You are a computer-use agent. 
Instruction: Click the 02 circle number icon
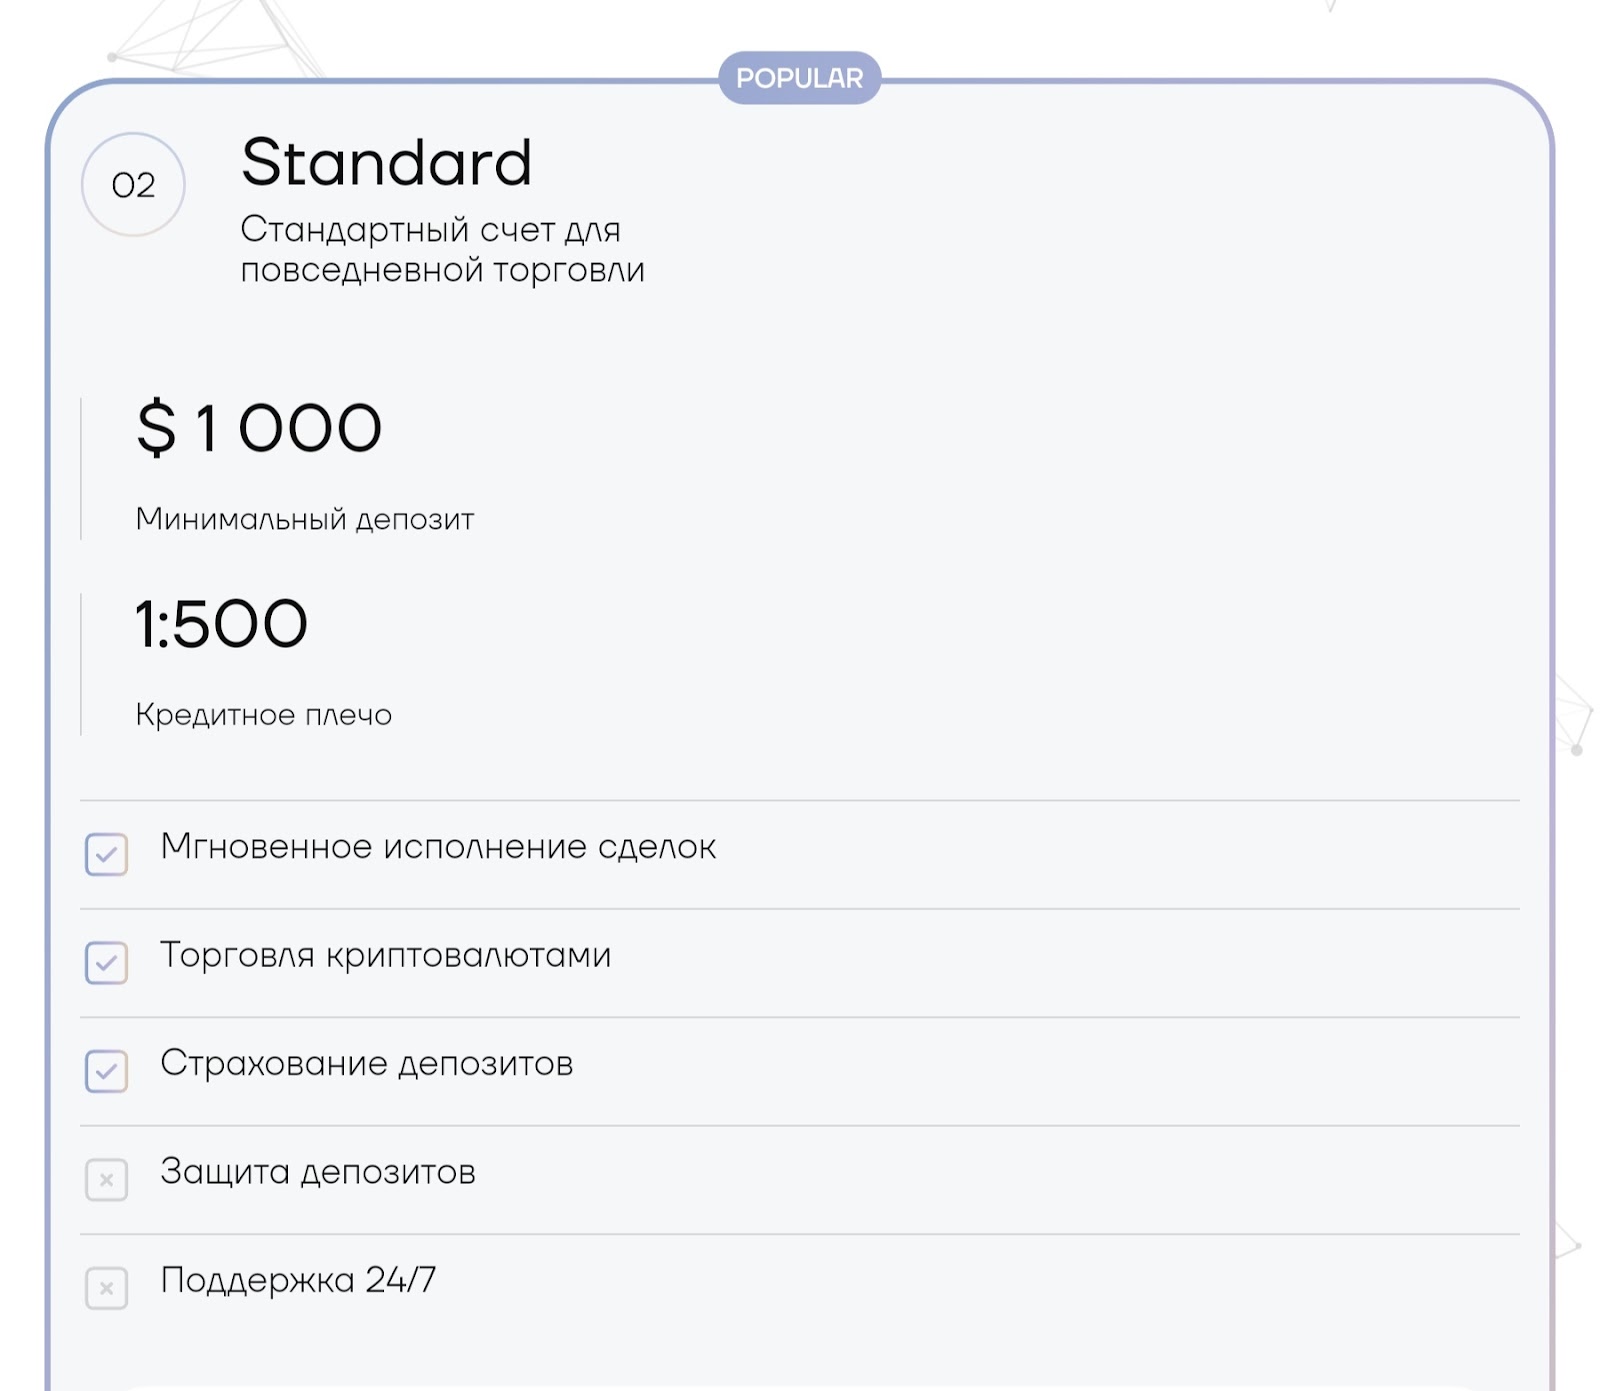(x=133, y=185)
